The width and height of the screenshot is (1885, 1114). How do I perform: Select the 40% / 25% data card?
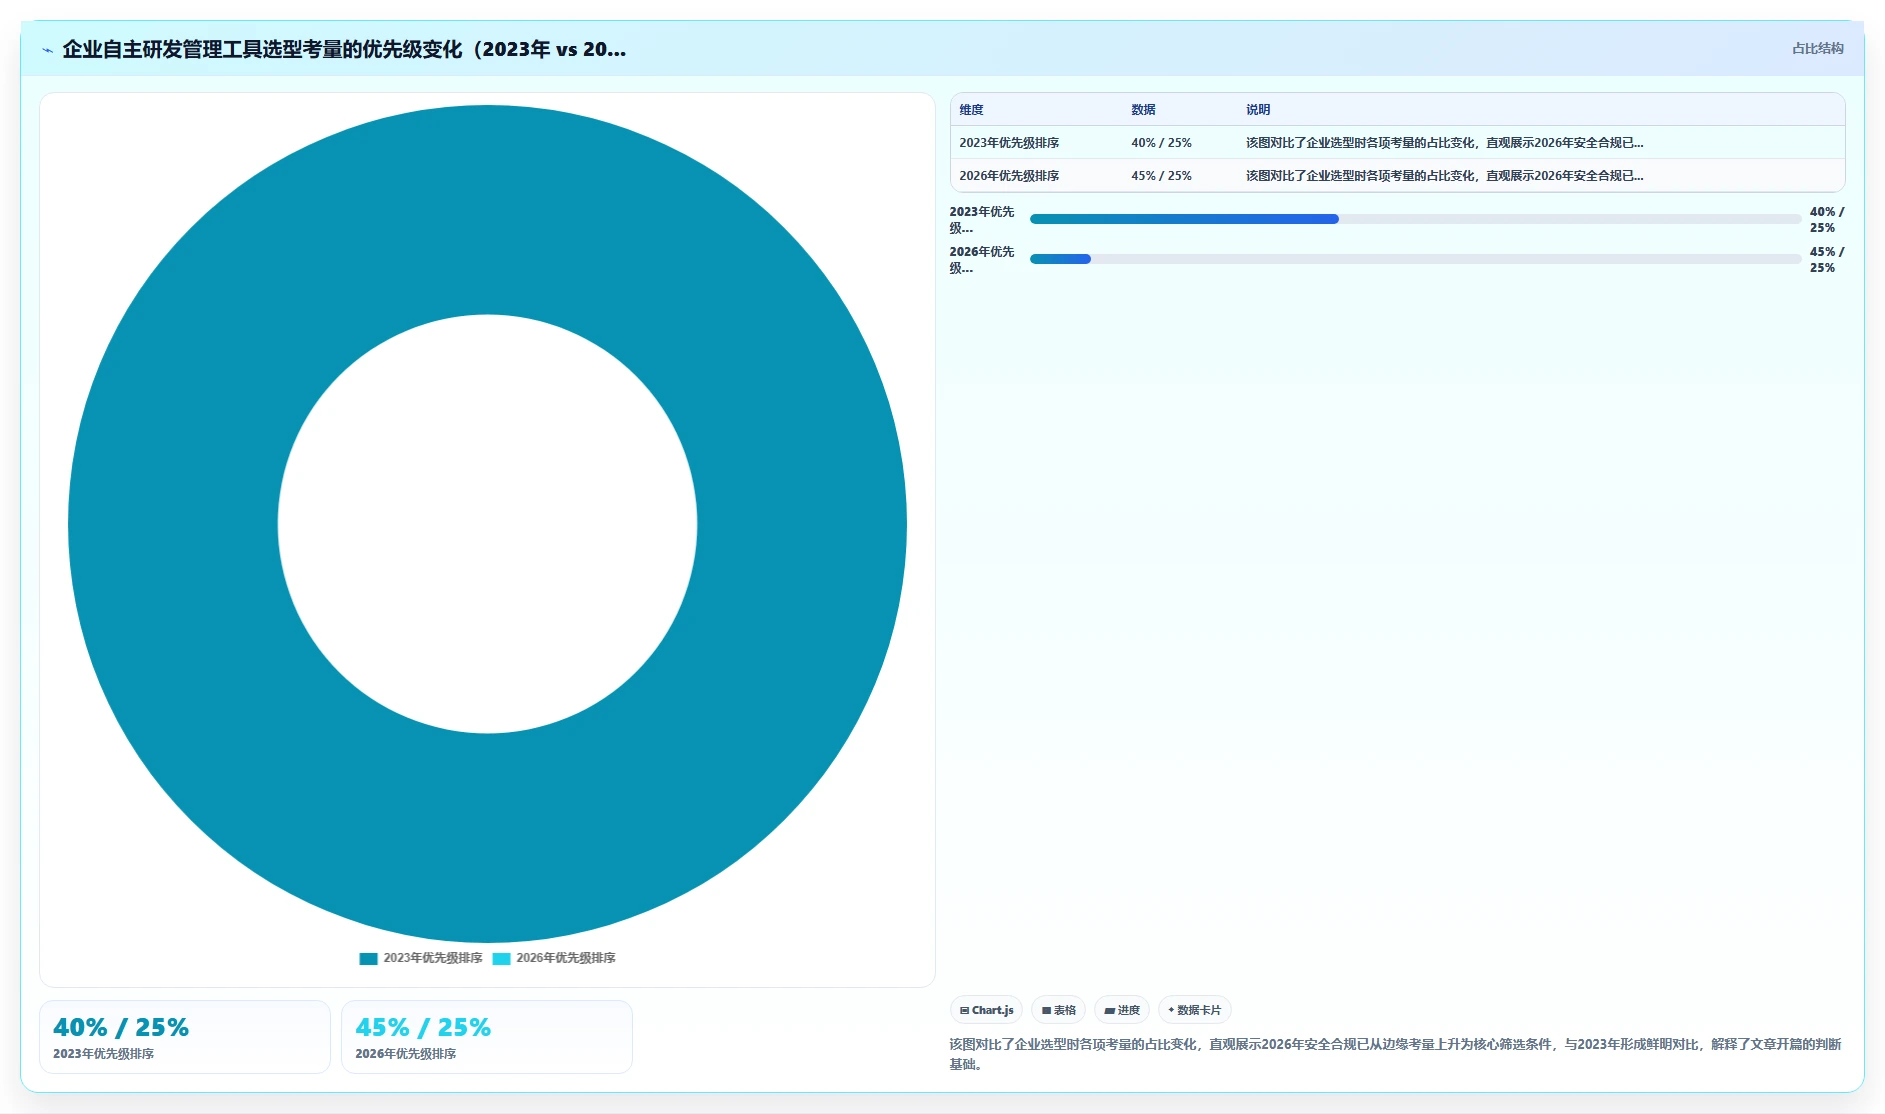point(185,1037)
